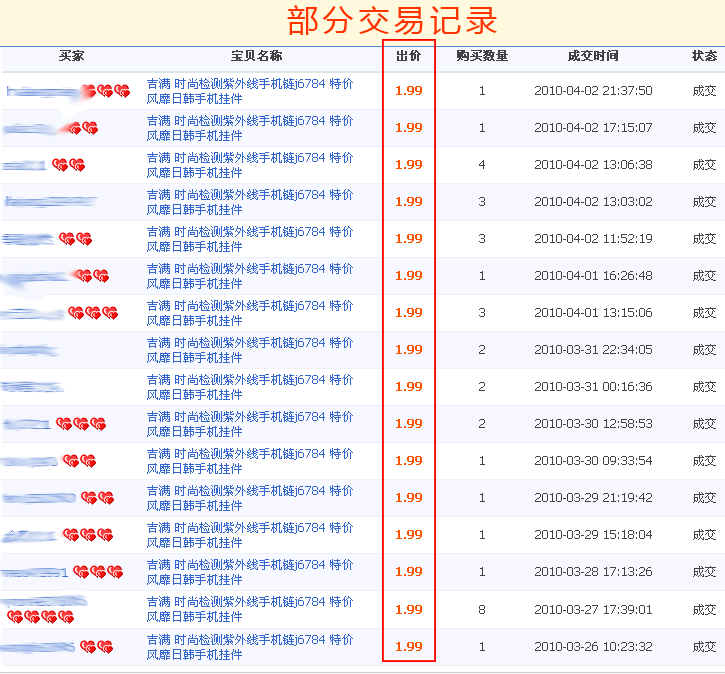Click the time 2010-04-02 21:37:50
This screenshot has height=674, width=725.
click(x=593, y=91)
